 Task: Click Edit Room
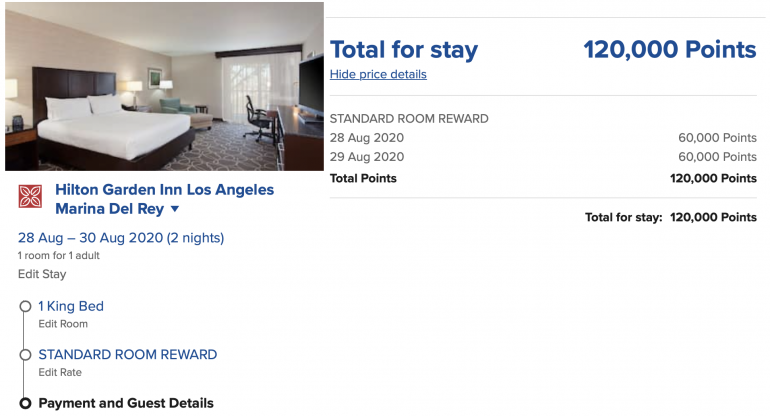point(62,324)
